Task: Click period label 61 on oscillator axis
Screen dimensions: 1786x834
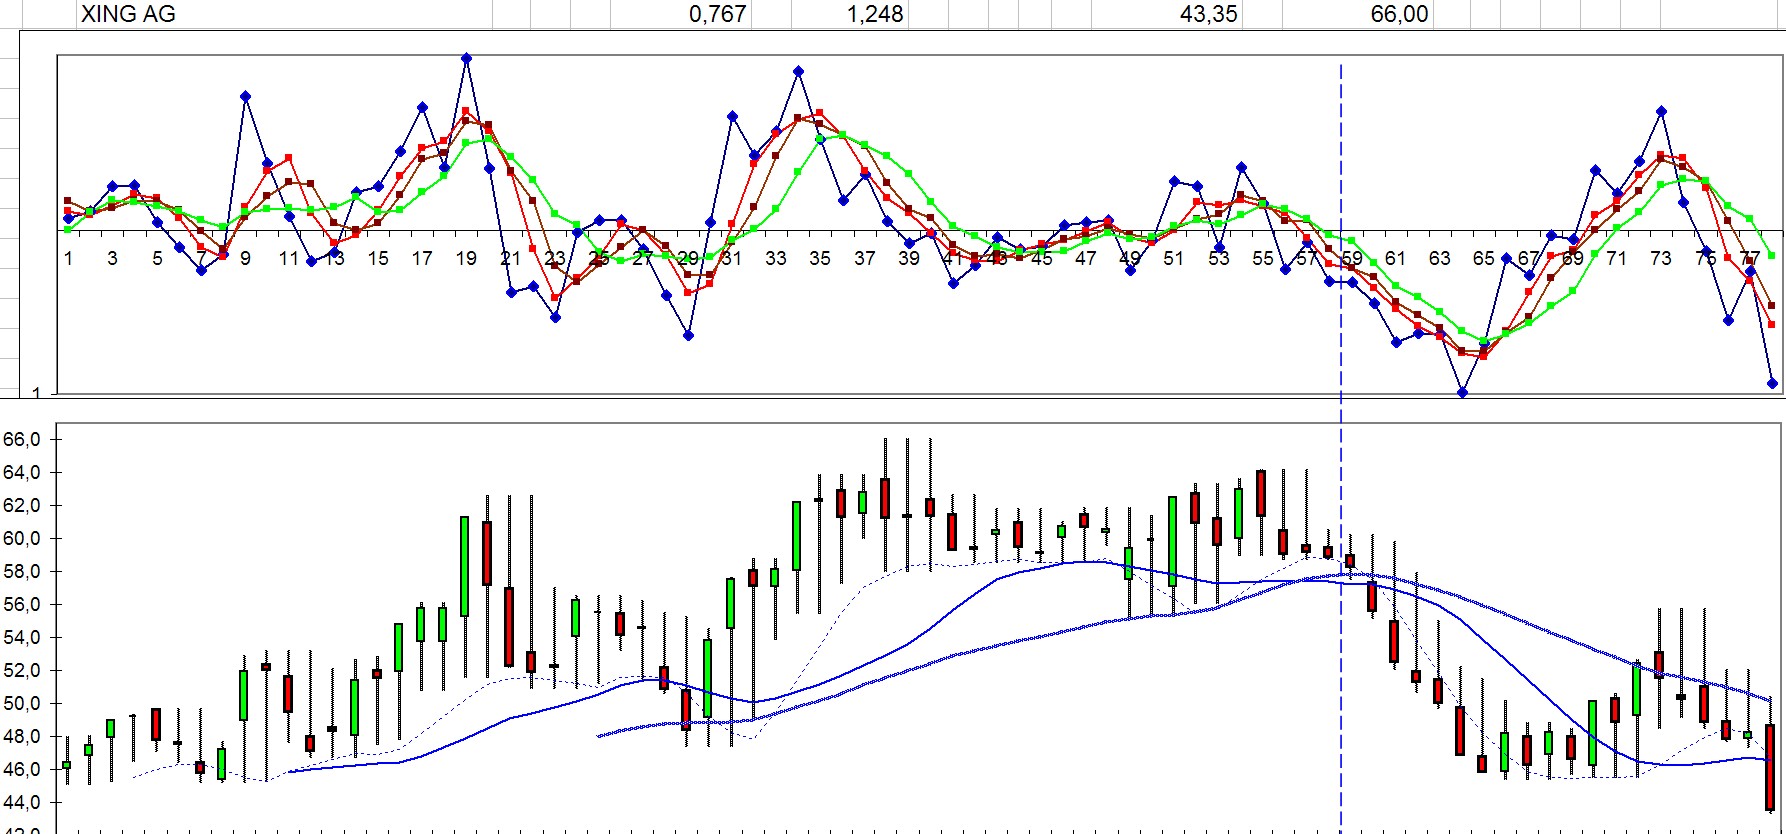Action: click(1396, 258)
